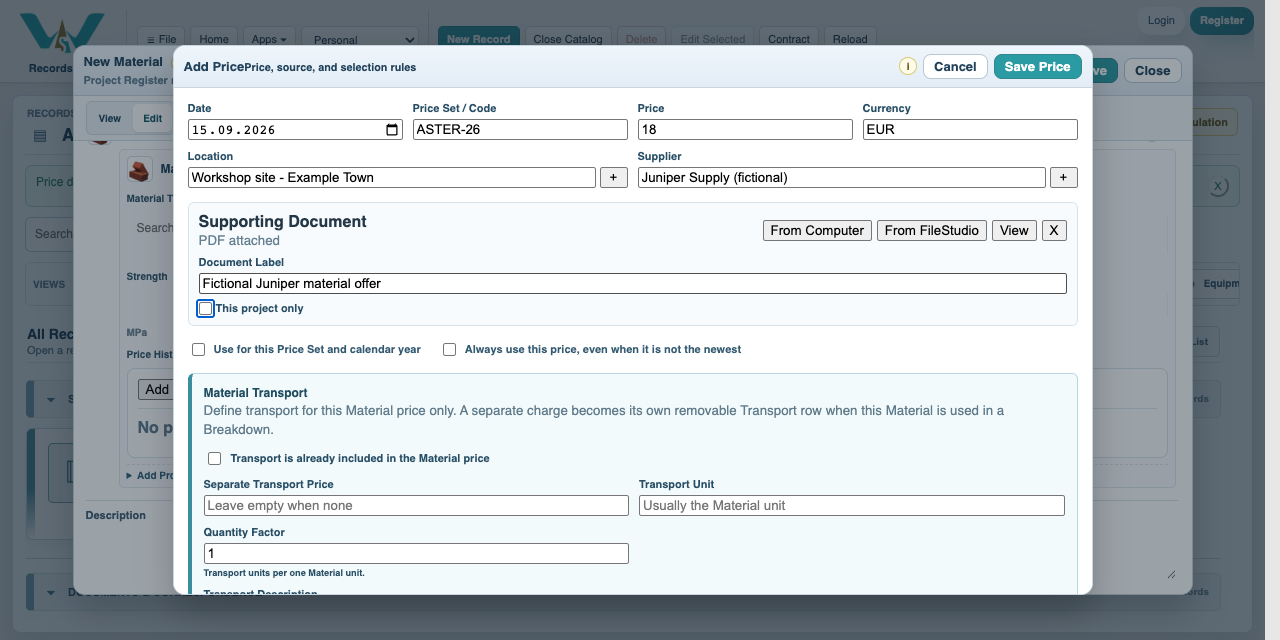Click the Currency field showing EUR
Image resolution: width=1280 pixels, height=640 pixels.
(970, 129)
